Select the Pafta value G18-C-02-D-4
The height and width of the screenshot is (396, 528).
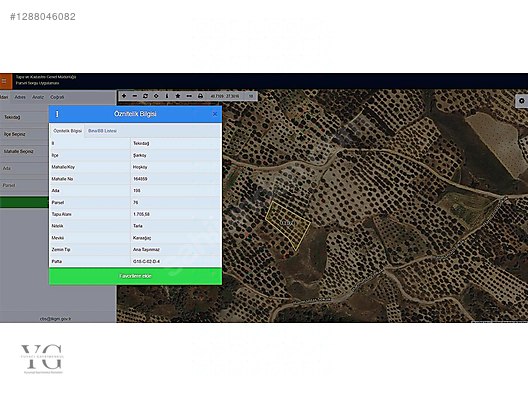[x=146, y=261]
